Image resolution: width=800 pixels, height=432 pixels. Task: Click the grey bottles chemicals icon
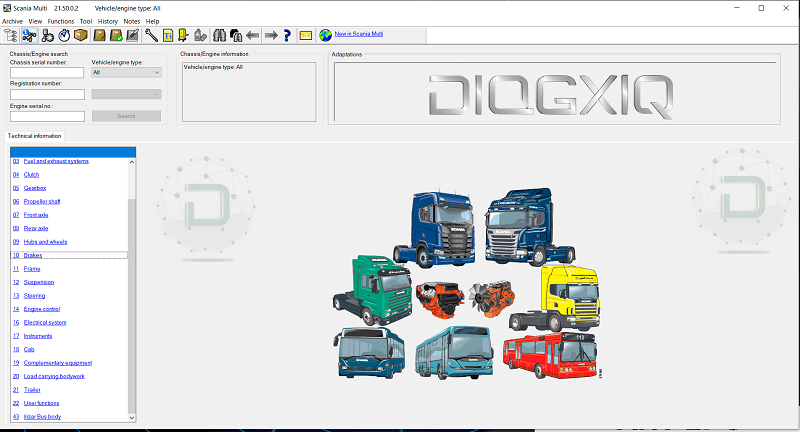pos(201,35)
